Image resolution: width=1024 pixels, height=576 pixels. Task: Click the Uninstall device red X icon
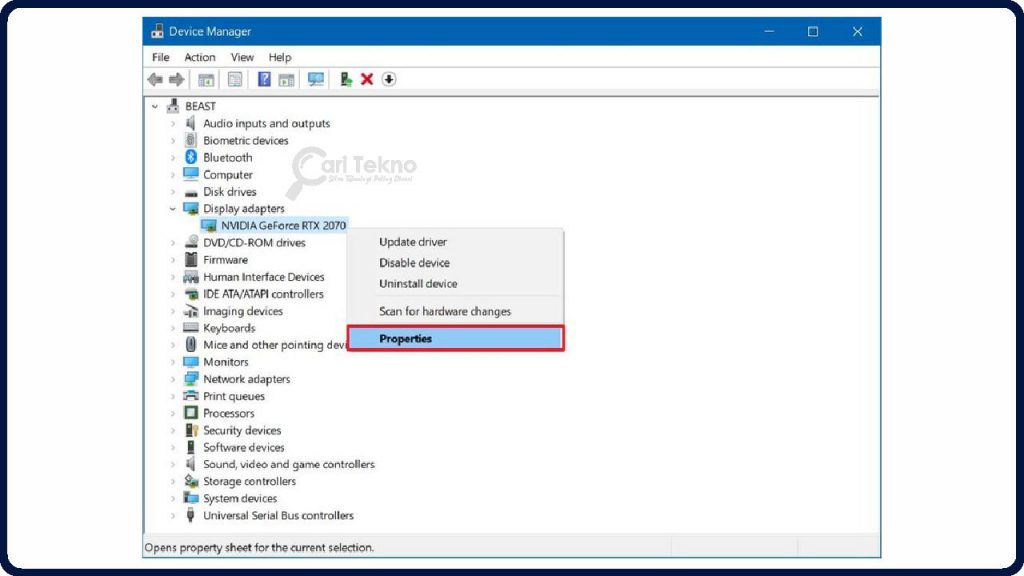point(367,79)
